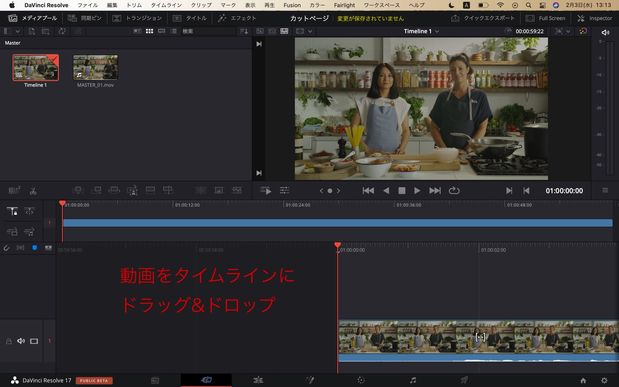Stop playback
This screenshot has width=619, height=387.
tap(401, 191)
